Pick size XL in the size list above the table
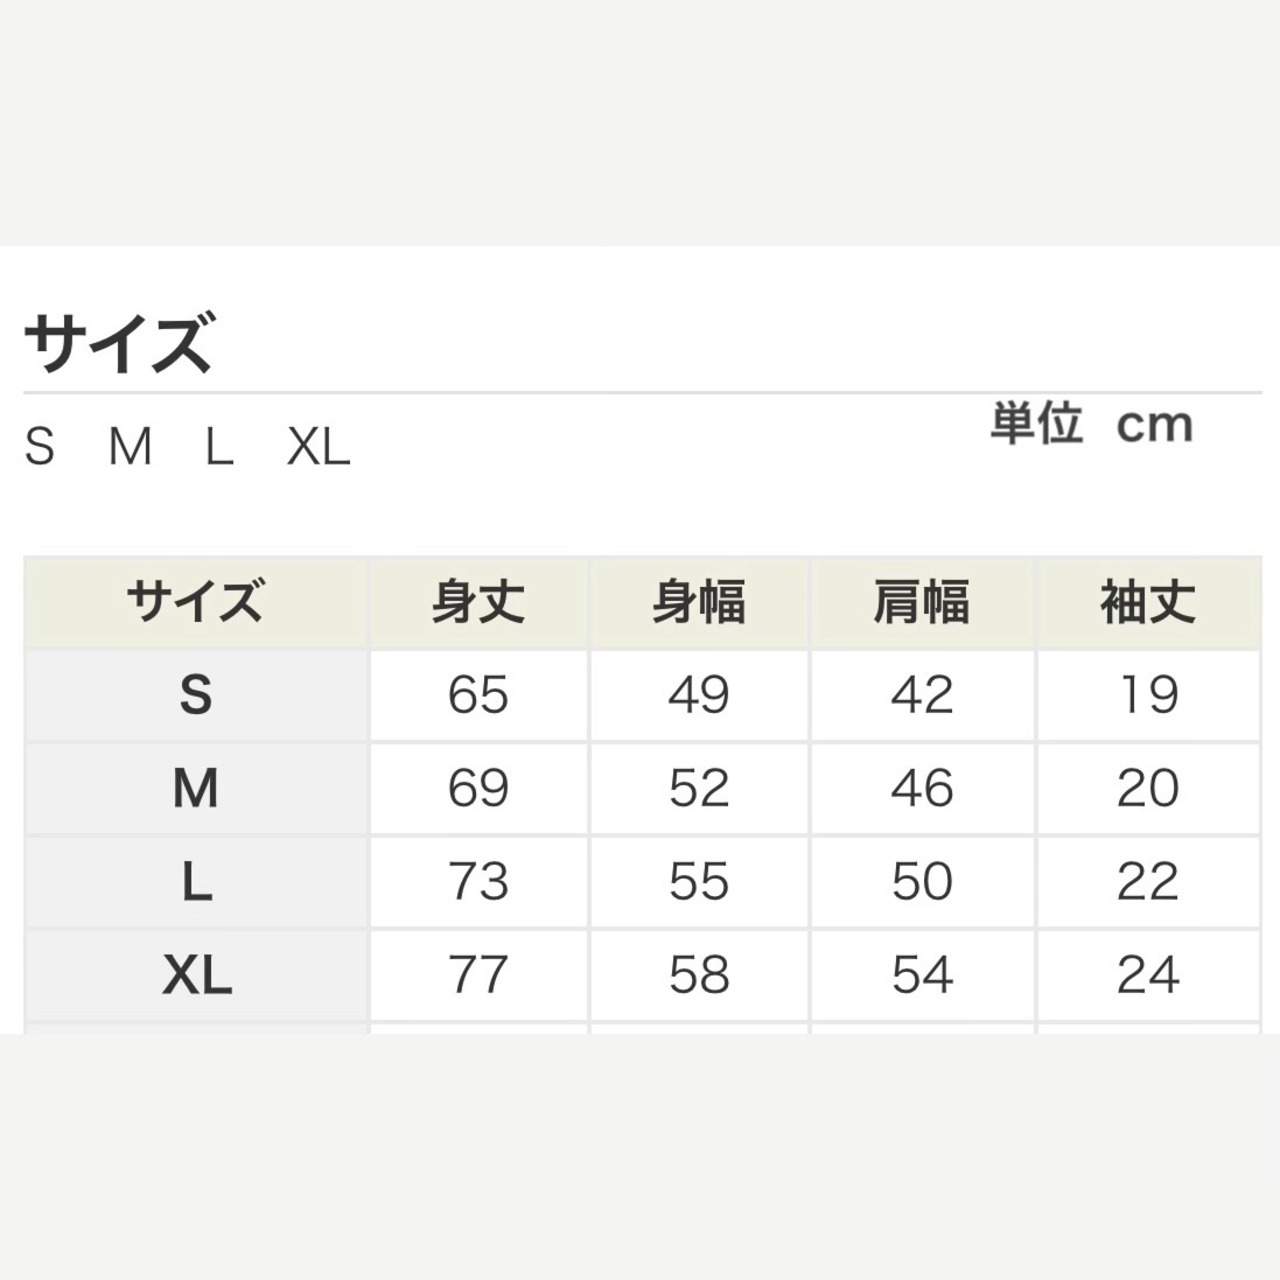Screen dimensions: 1280x1280 pos(319,447)
